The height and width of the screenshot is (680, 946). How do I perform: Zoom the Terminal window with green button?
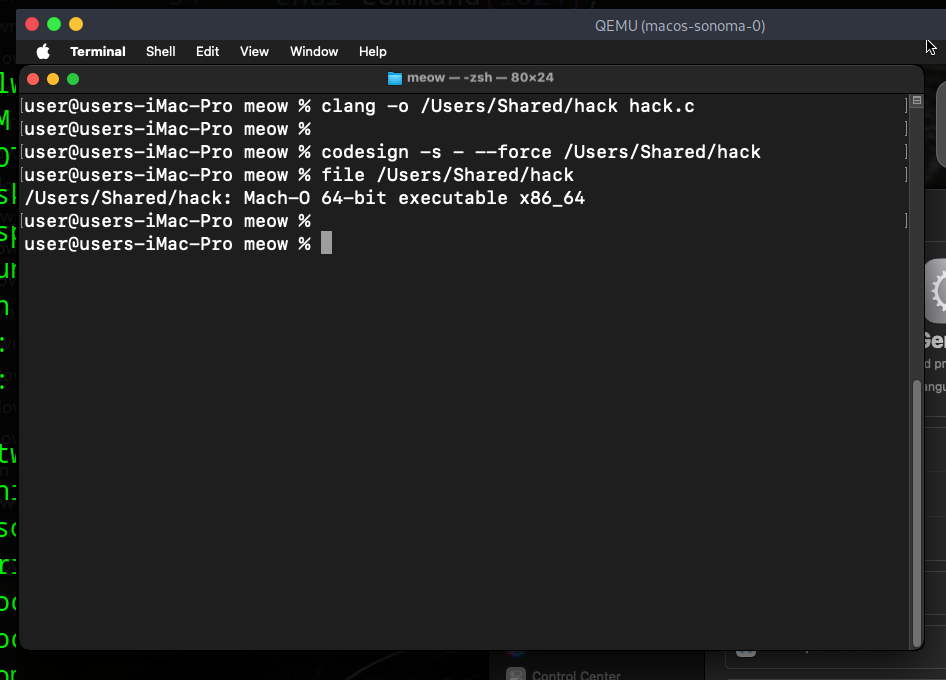point(73,78)
